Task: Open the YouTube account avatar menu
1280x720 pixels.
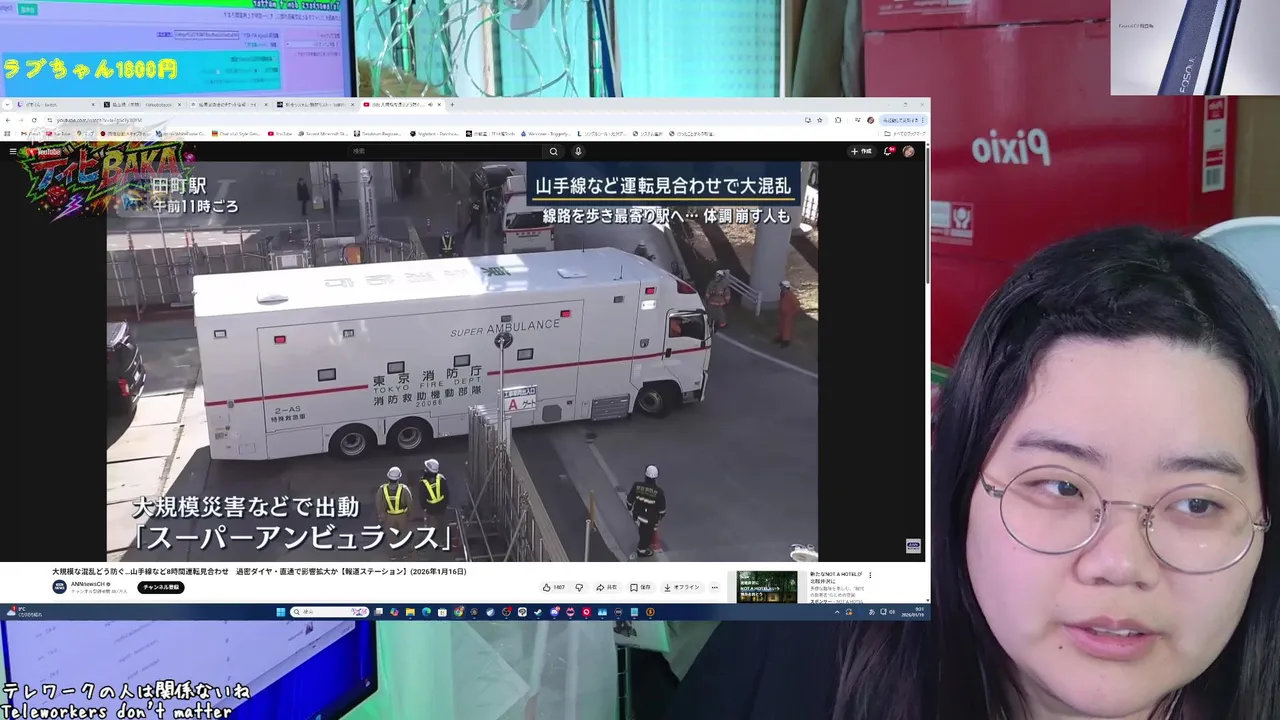Action: coord(908,151)
